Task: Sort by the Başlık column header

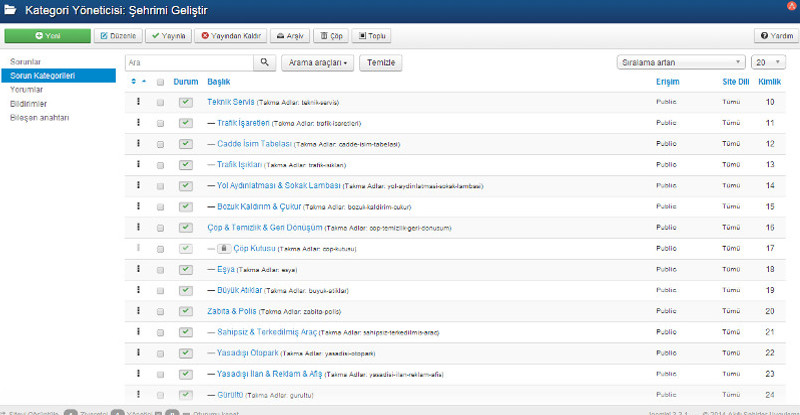Action: [x=218, y=82]
